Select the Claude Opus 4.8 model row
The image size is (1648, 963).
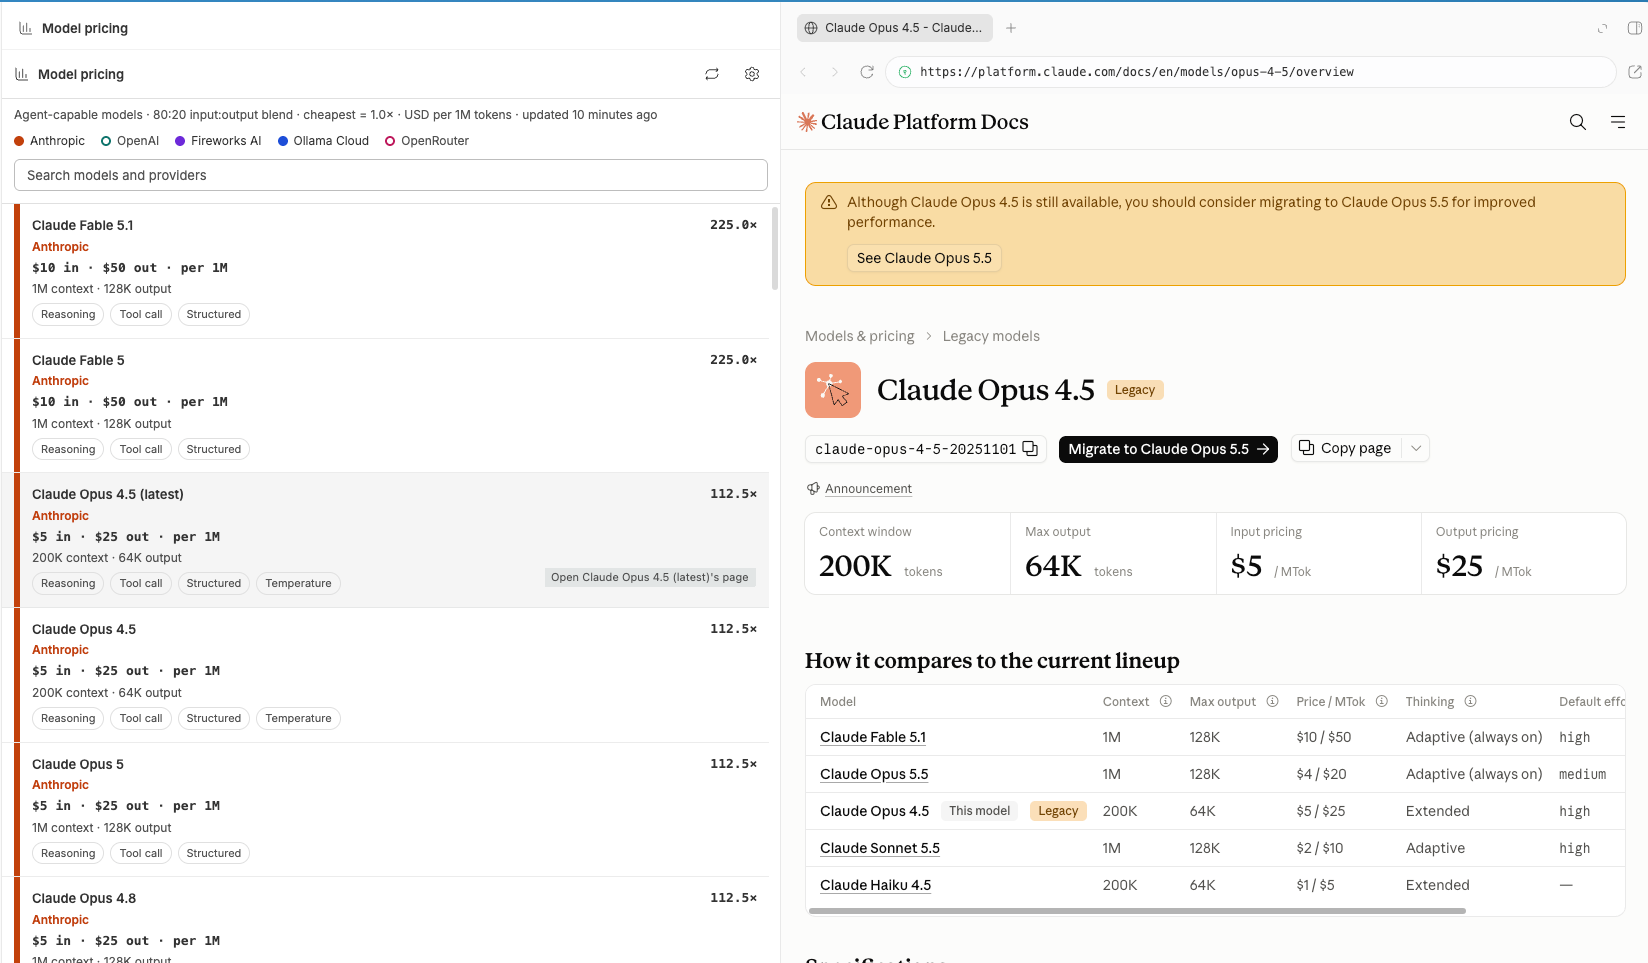click(x=391, y=921)
